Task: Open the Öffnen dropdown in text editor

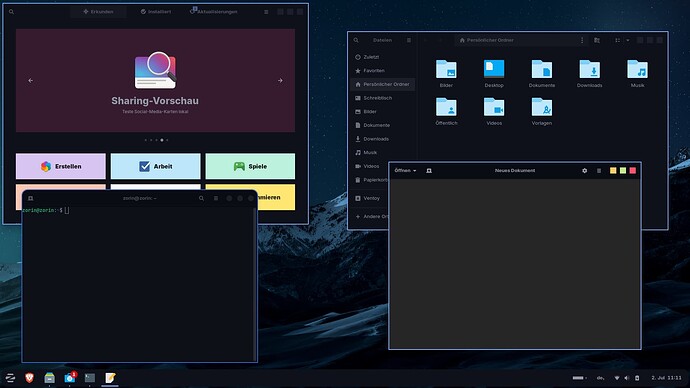Action: [405, 171]
